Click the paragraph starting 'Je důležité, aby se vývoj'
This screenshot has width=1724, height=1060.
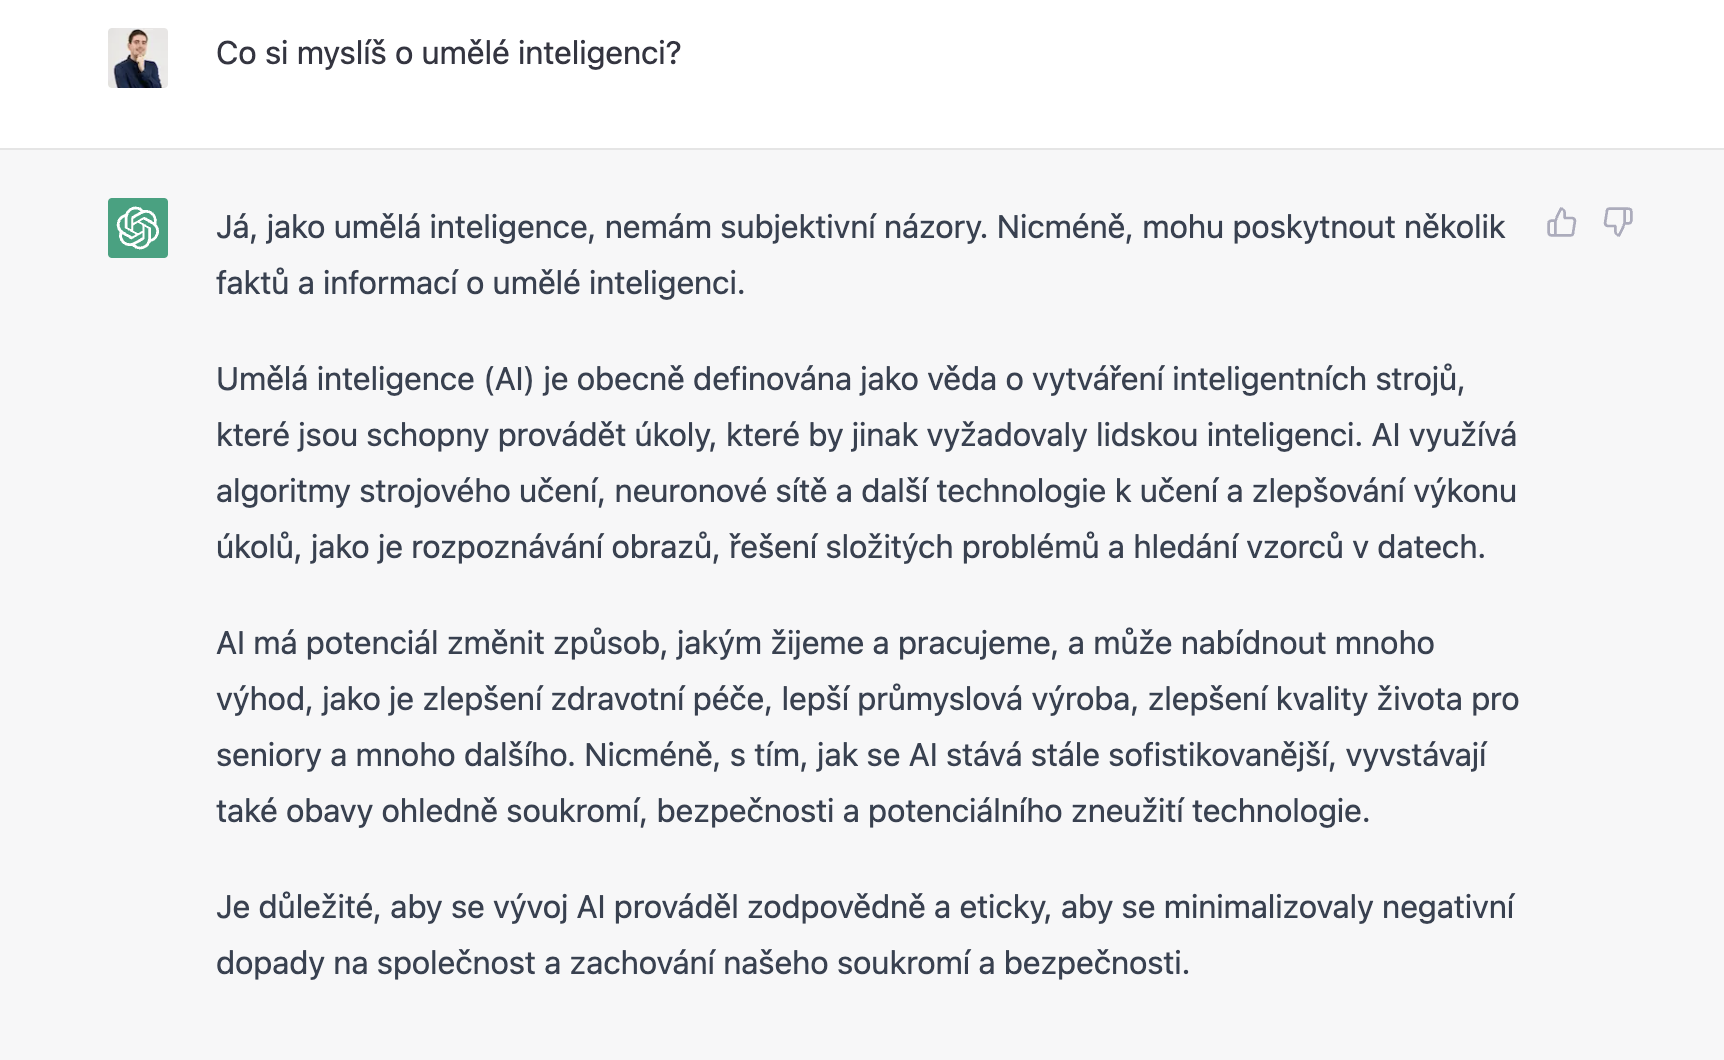865,935
